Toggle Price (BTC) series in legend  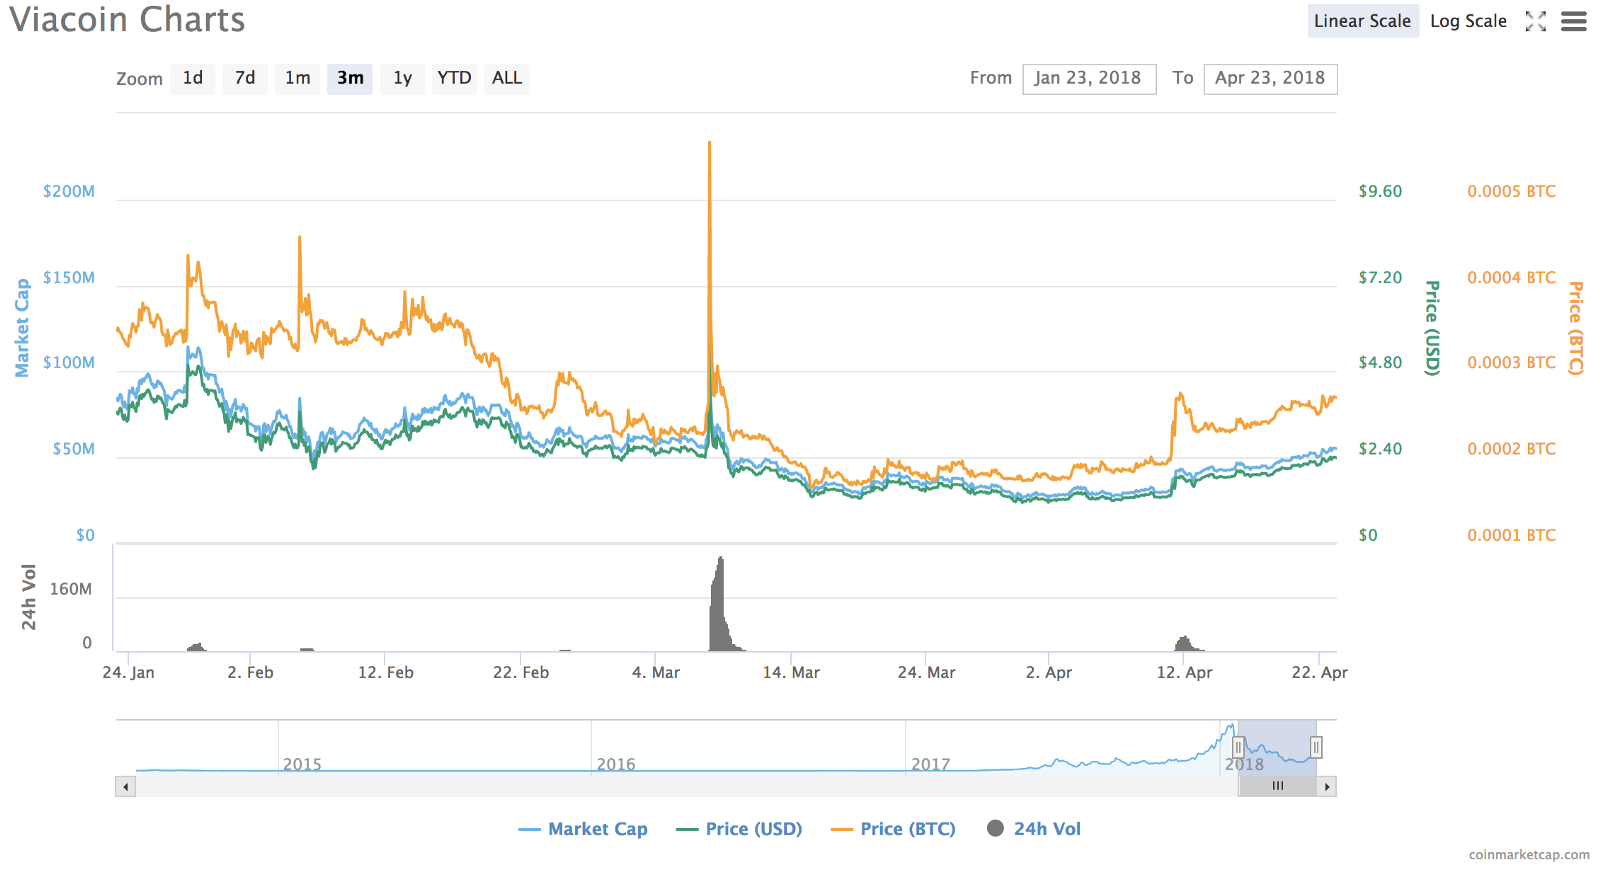coord(893,829)
